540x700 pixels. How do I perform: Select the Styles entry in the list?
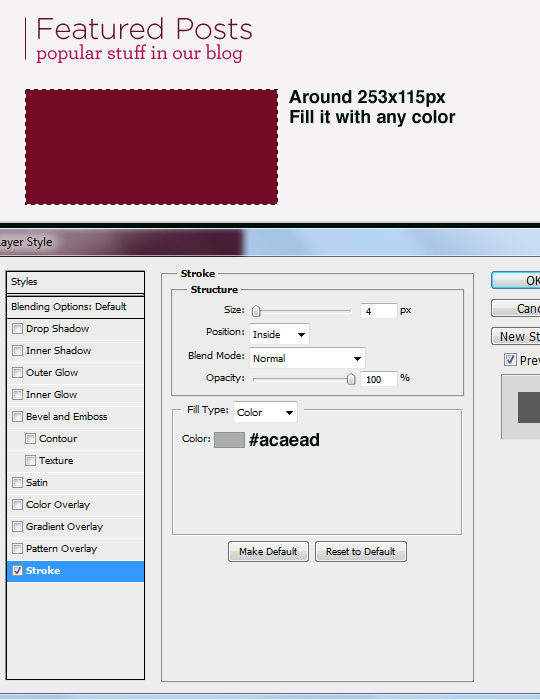(75, 282)
